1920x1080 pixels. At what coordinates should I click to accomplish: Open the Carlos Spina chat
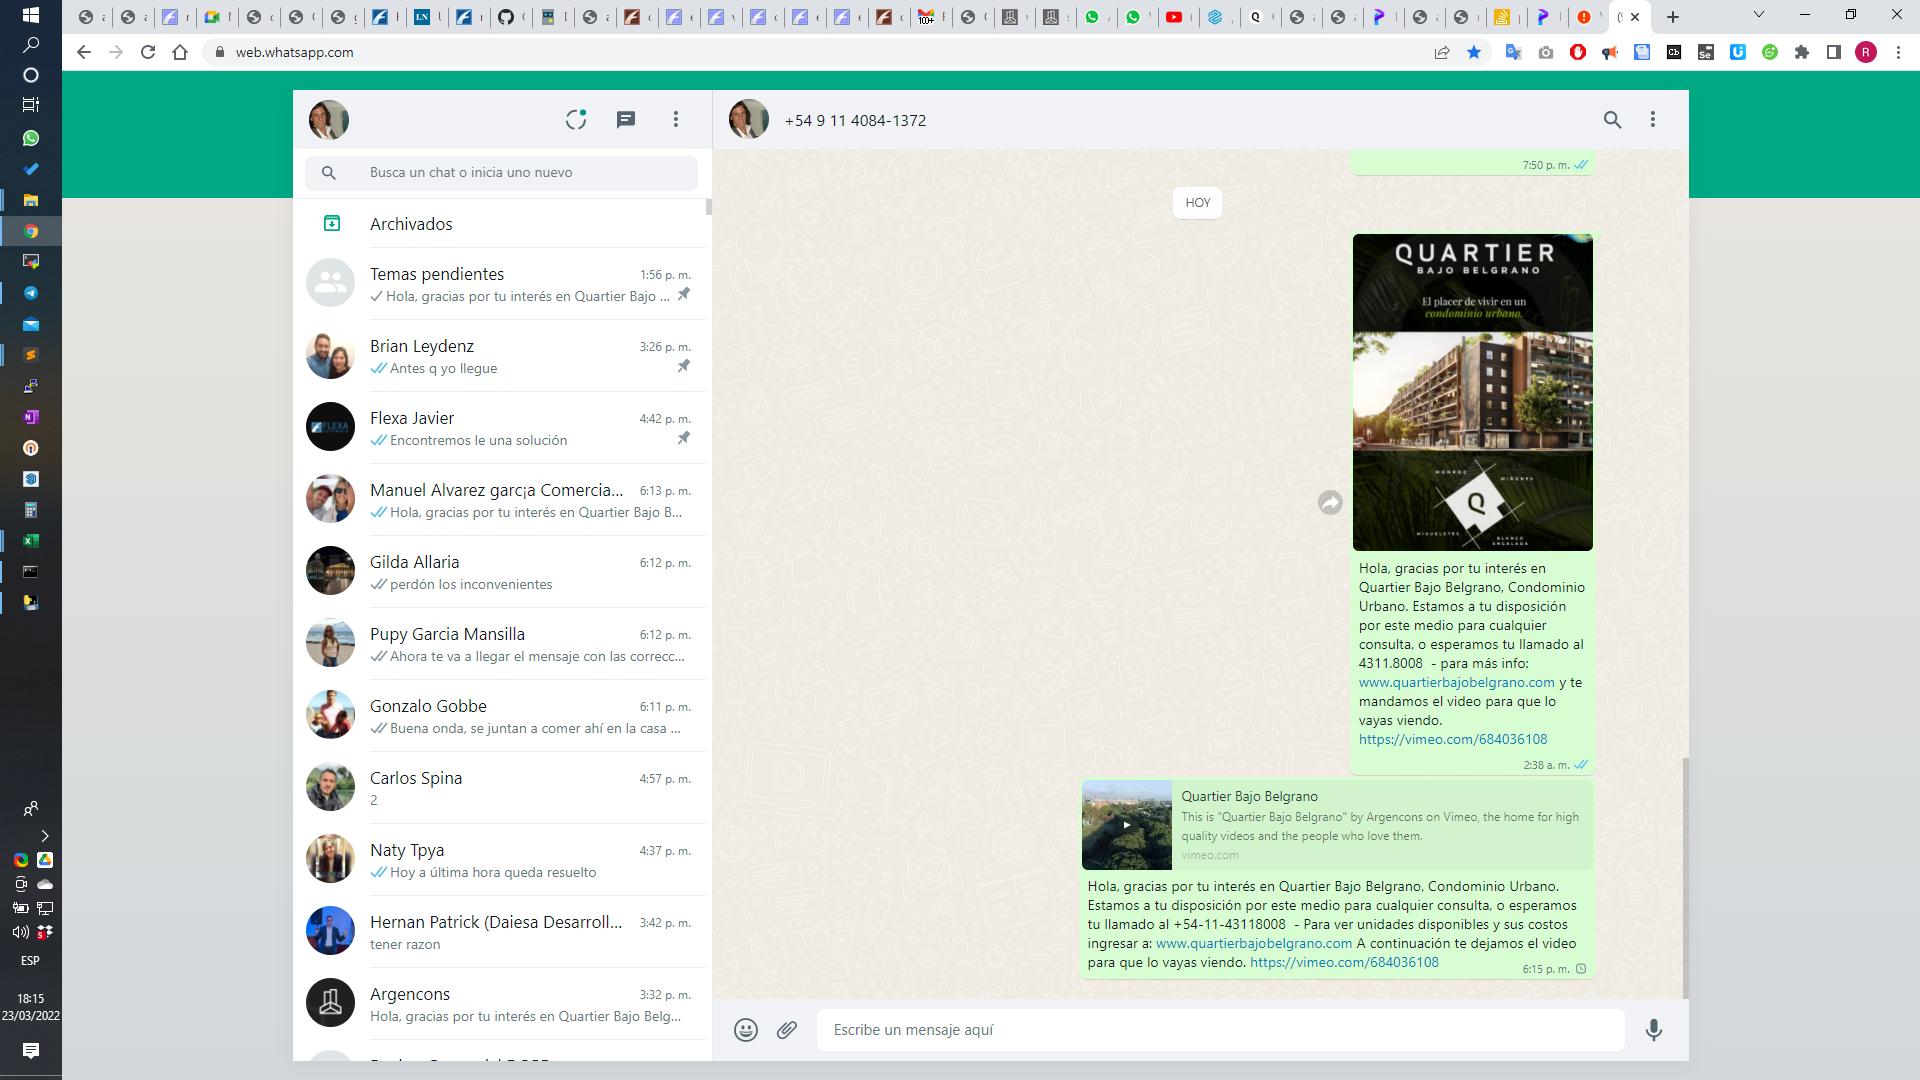tap(500, 788)
